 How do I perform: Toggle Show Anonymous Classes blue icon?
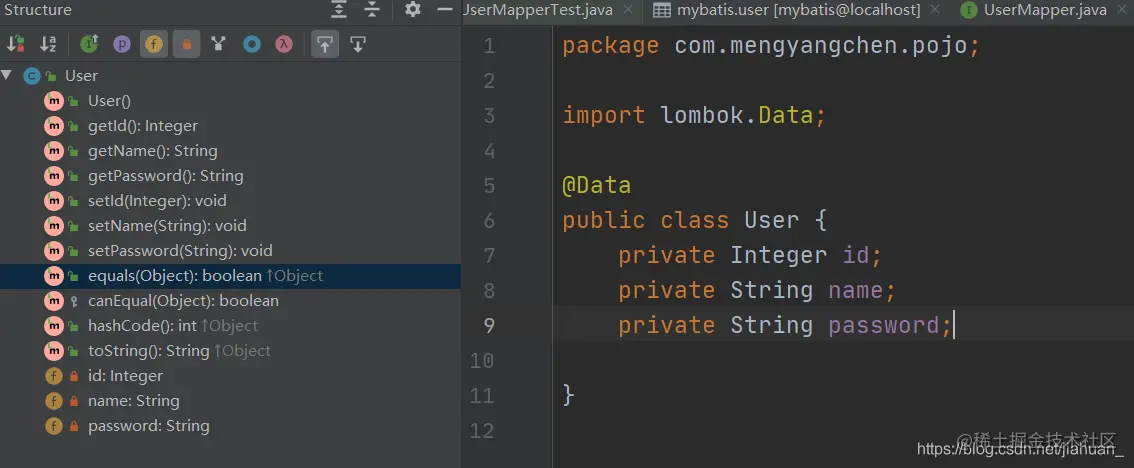[251, 44]
